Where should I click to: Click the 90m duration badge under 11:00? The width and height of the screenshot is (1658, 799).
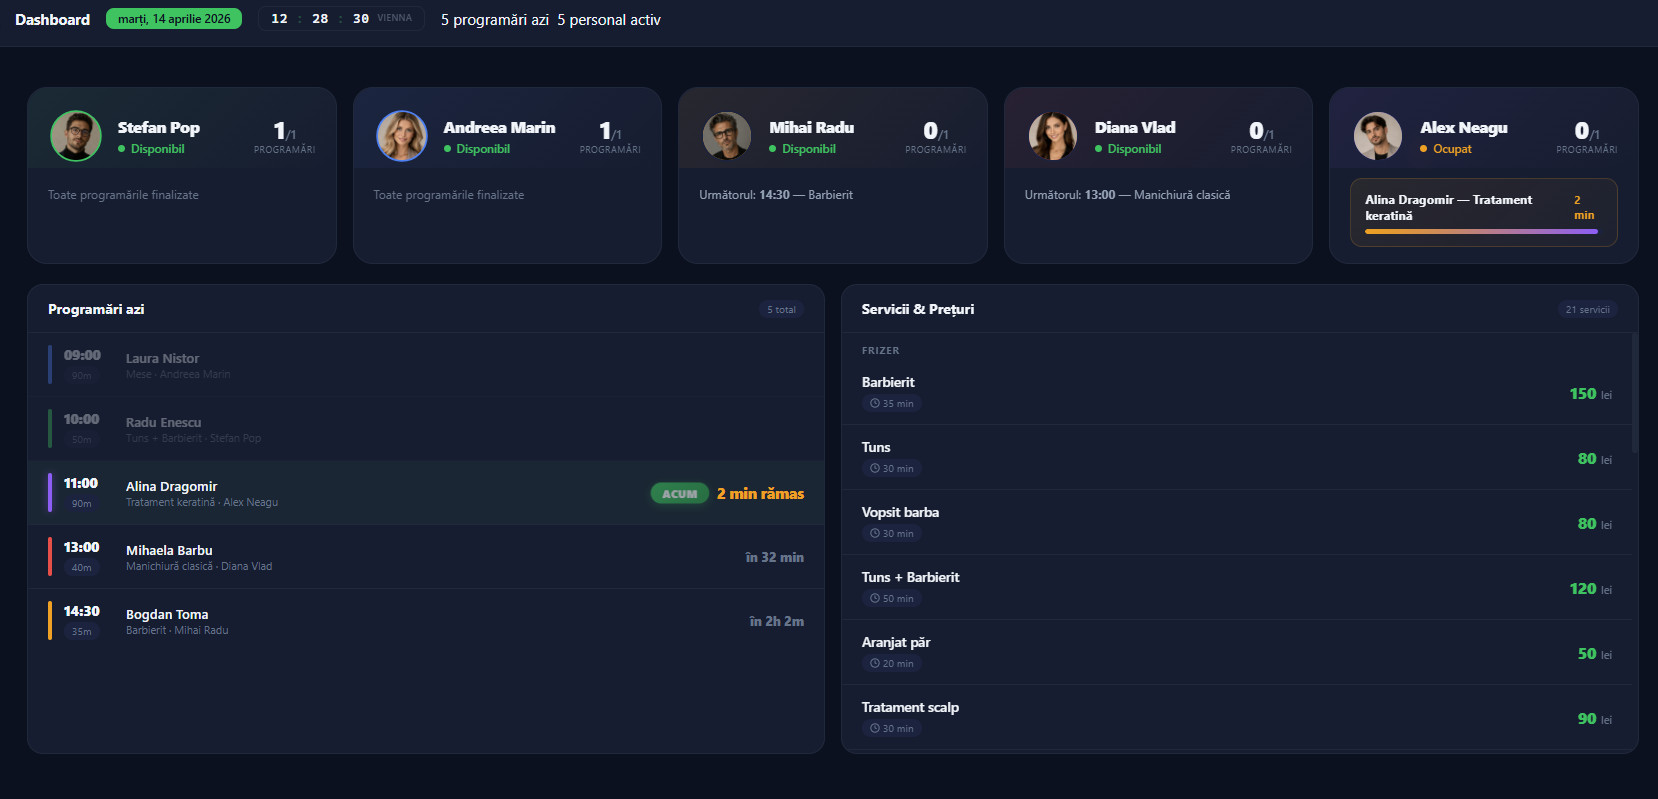82,504
